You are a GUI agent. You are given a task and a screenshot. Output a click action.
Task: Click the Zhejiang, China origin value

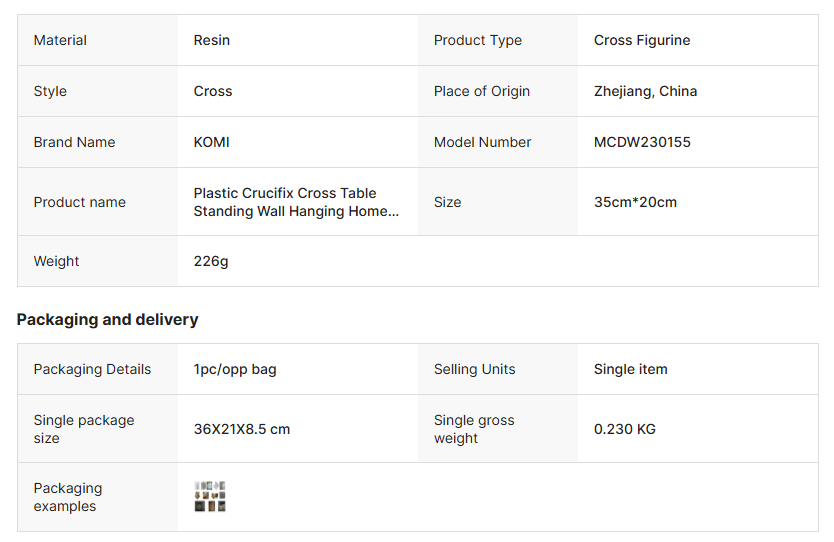pyautogui.click(x=645, y=91)
